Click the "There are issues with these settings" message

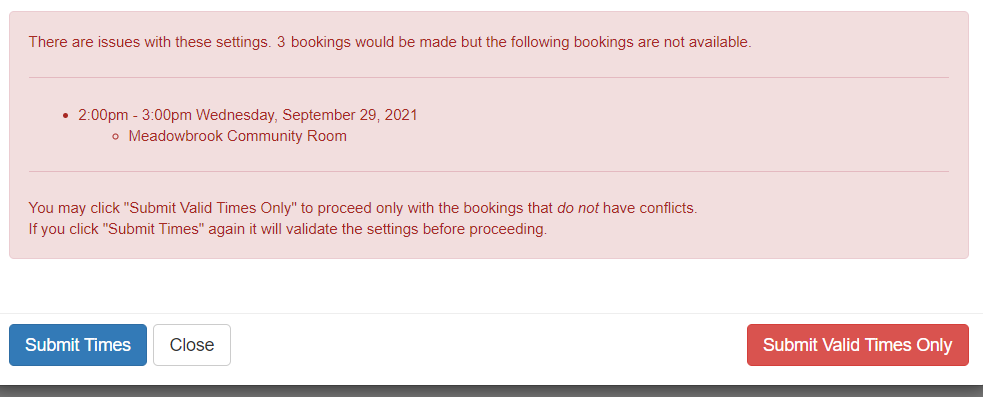tap(150, 43)
